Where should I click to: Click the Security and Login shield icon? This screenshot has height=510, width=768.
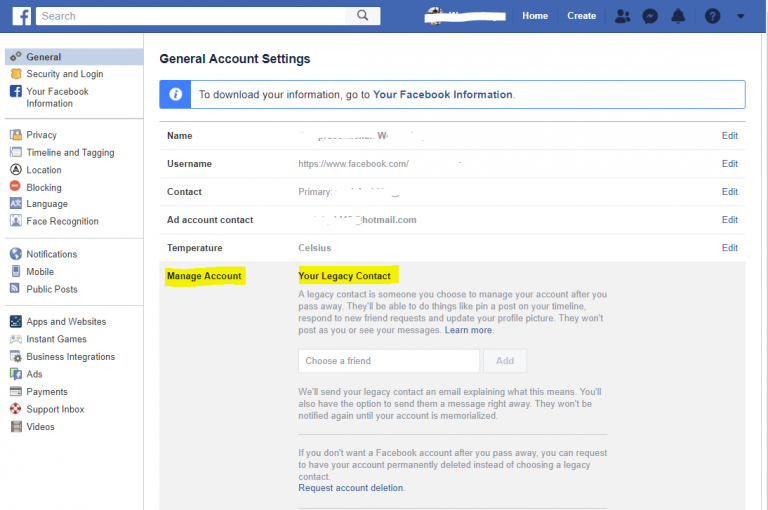(x=16, y=73)
